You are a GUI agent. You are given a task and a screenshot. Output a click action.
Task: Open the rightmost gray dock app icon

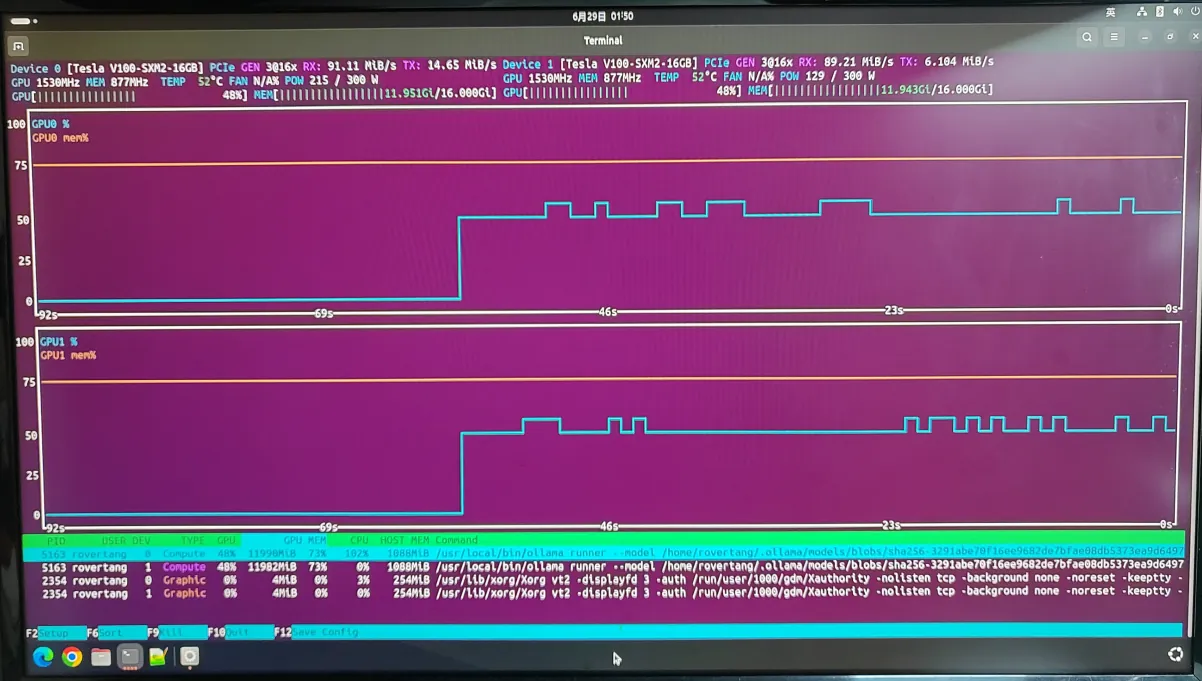point(190,657)
